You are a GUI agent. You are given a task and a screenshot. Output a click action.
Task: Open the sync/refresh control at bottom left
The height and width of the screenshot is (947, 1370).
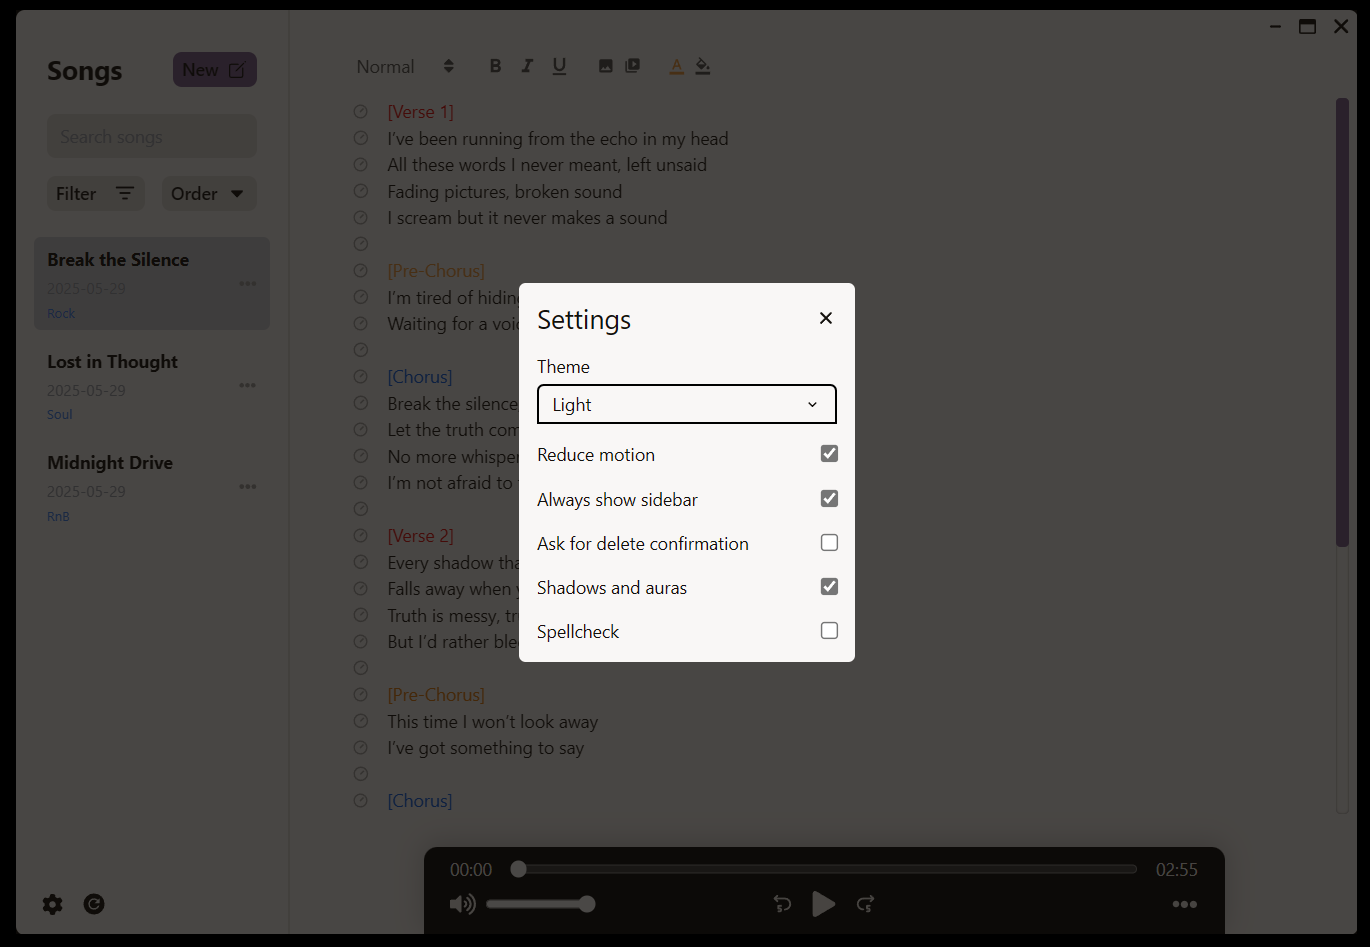click(x=94, y=904)
